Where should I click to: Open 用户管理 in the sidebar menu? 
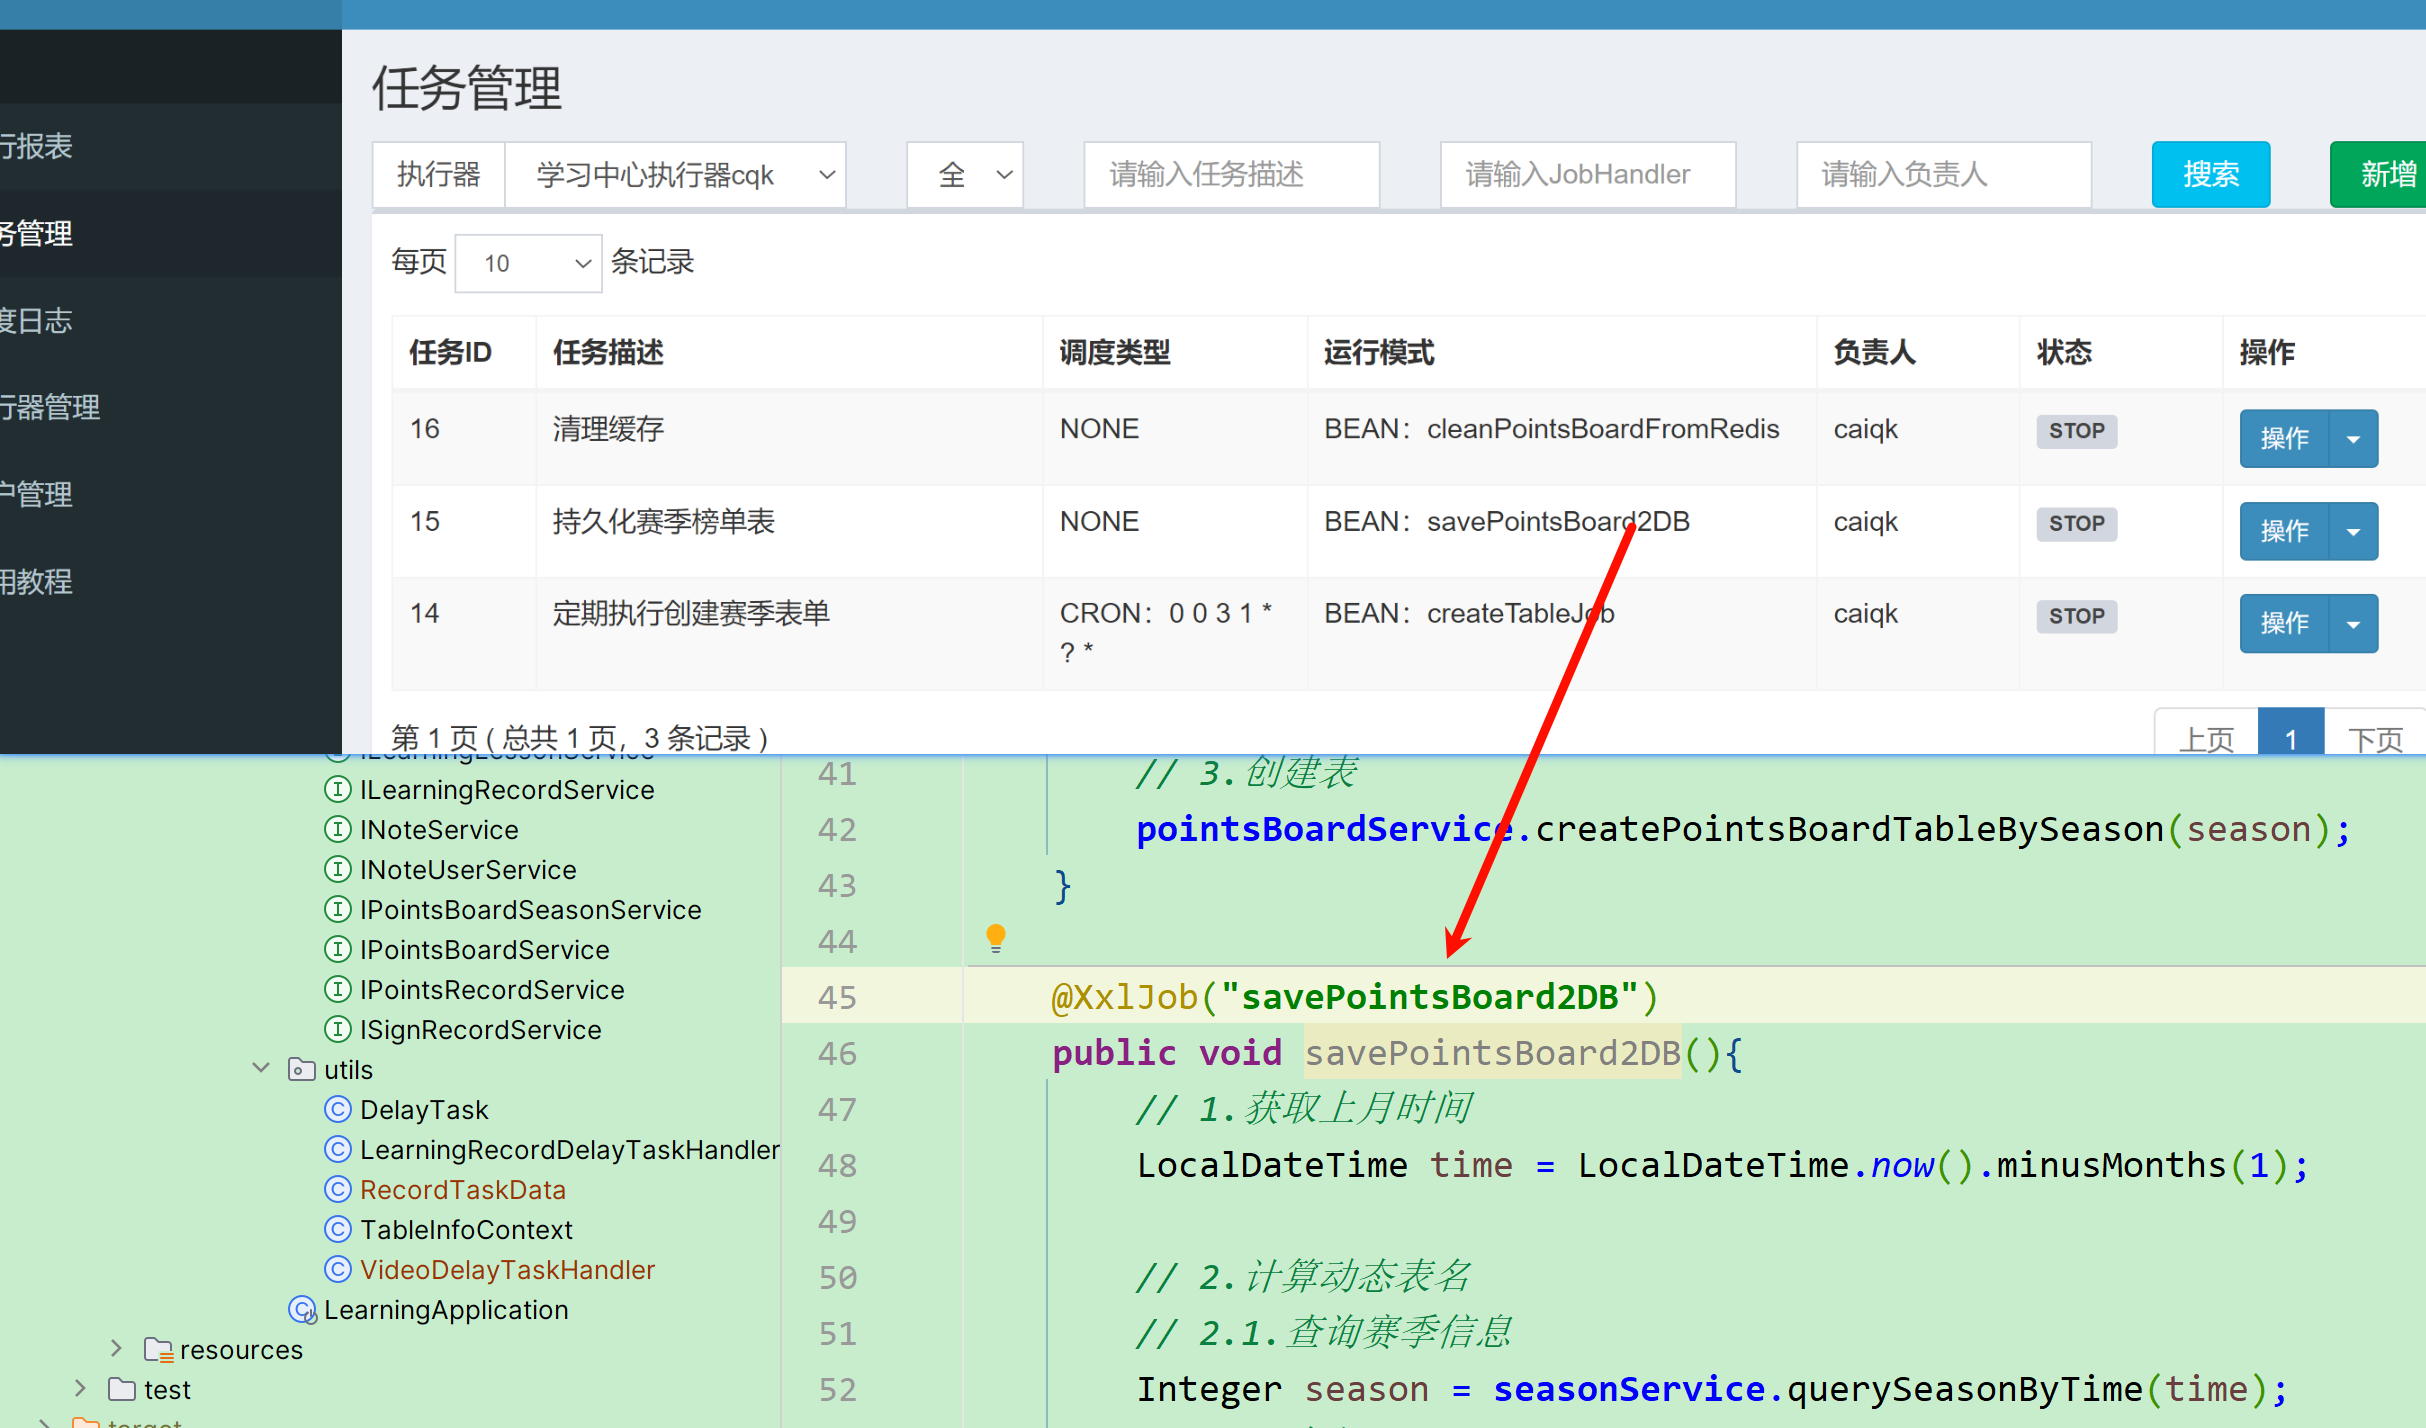pos(170,494)
